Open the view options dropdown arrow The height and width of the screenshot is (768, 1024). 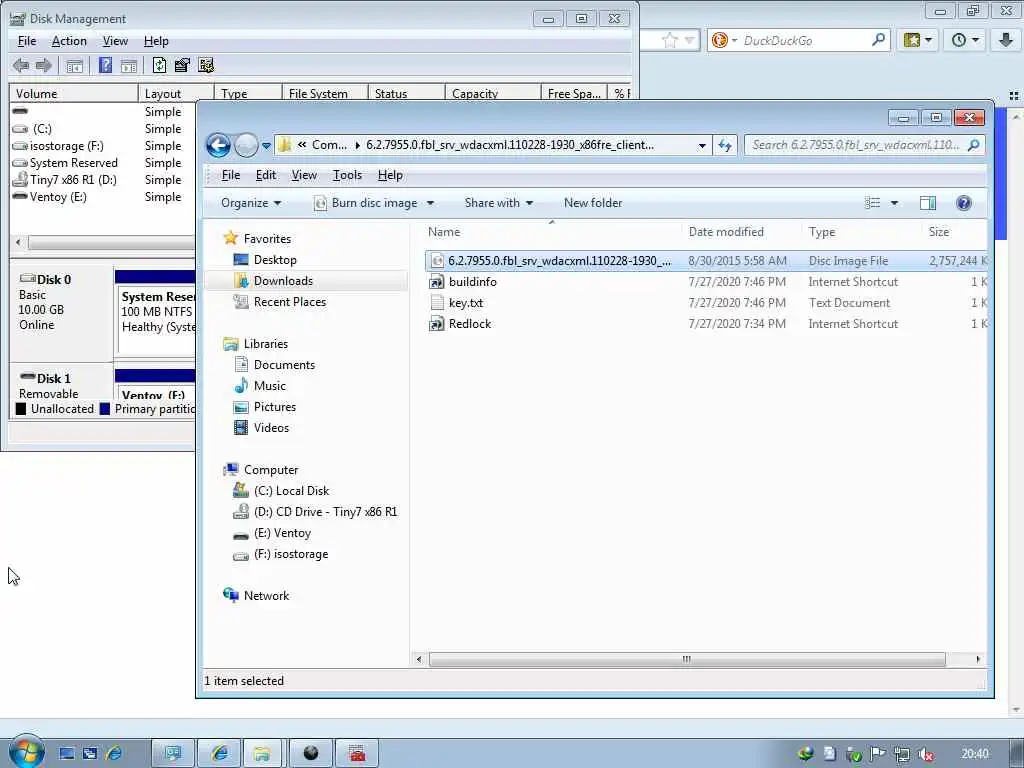coord(894,203)
